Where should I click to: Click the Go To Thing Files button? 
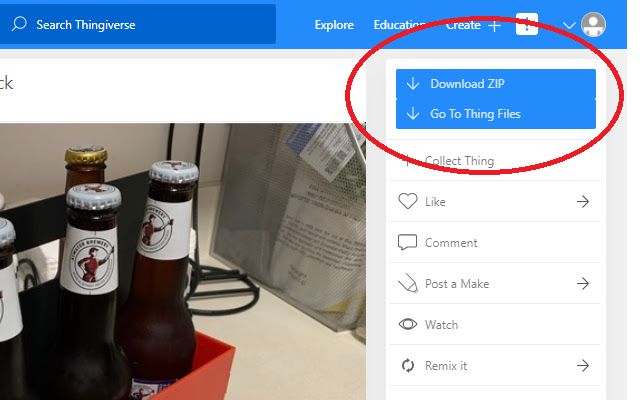495,114
